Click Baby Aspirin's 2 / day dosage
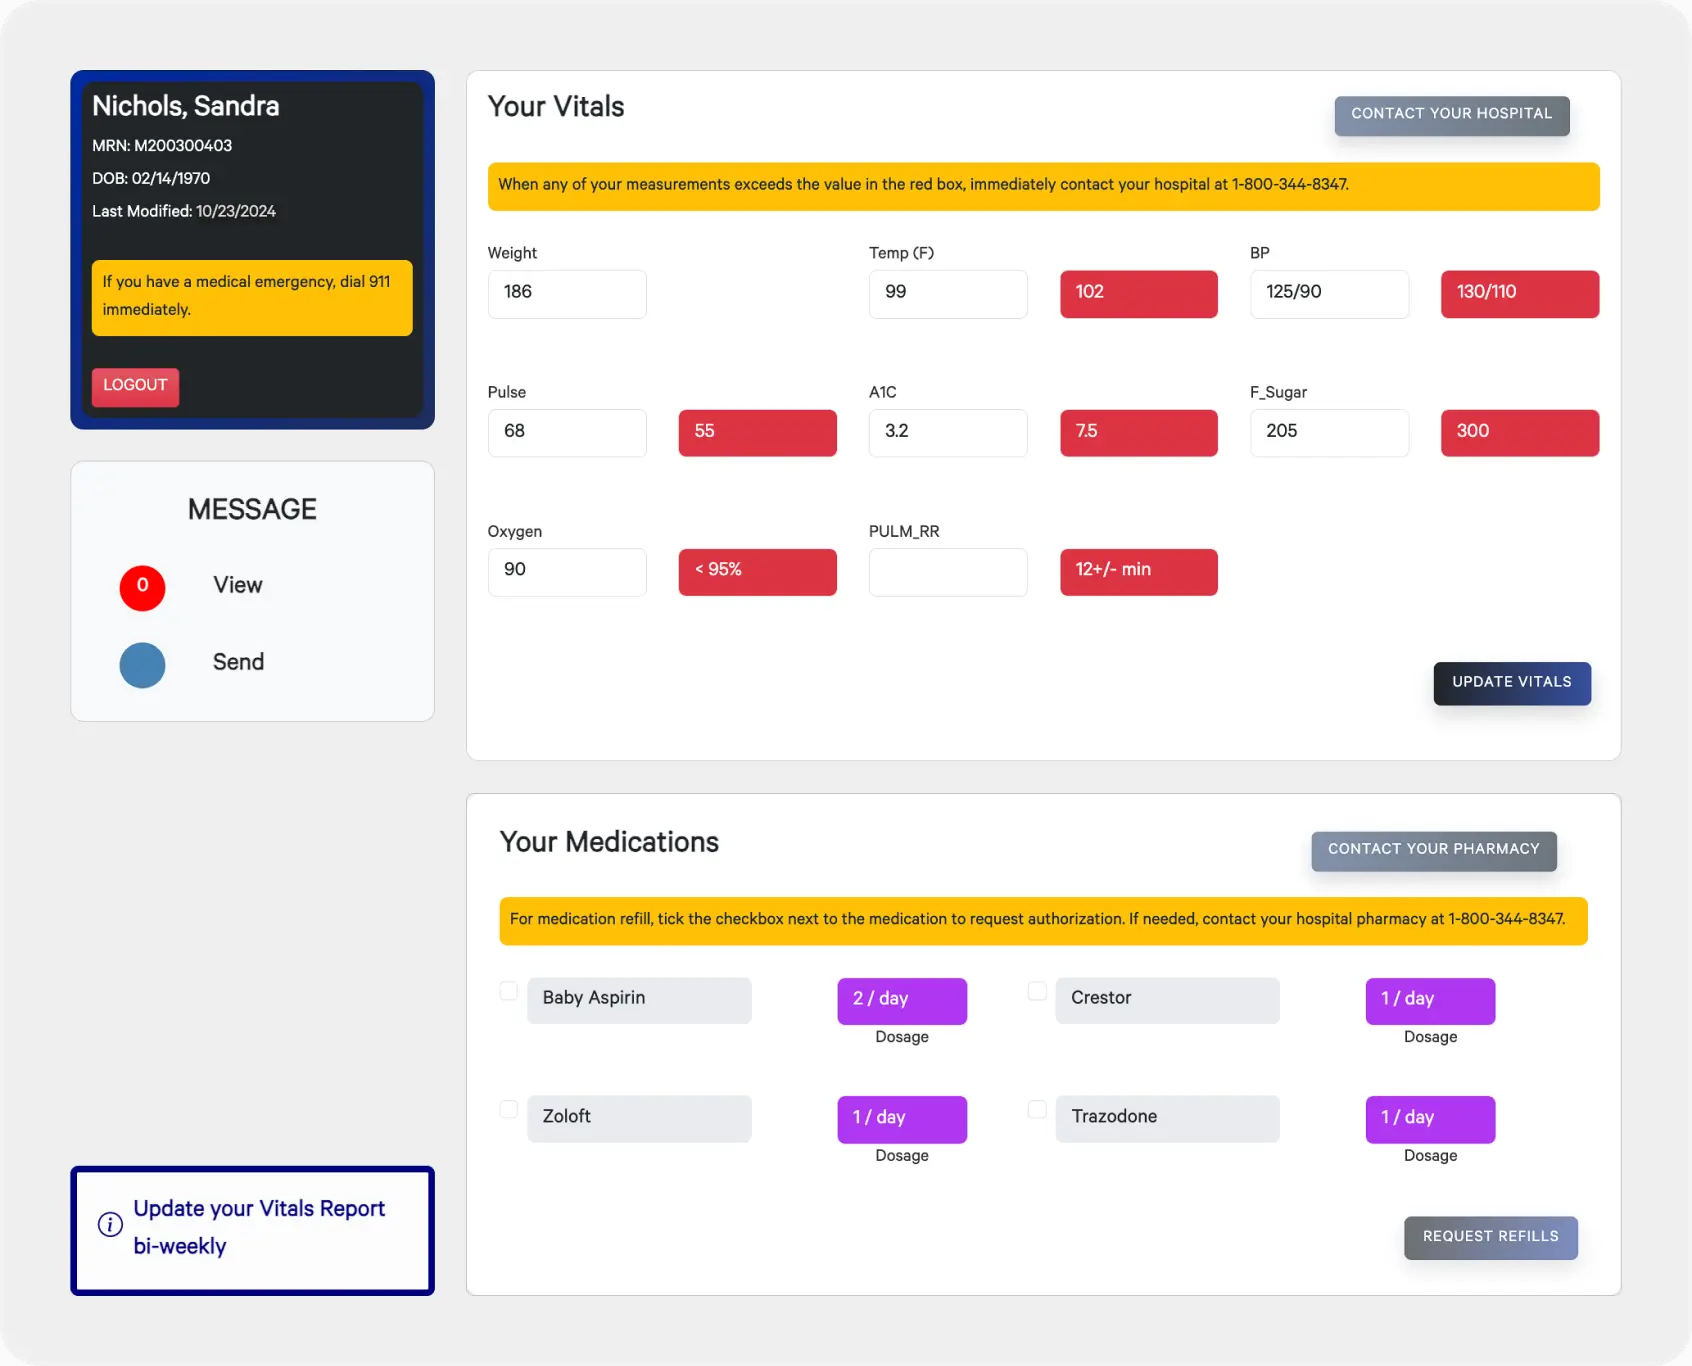 [902, 1001]
